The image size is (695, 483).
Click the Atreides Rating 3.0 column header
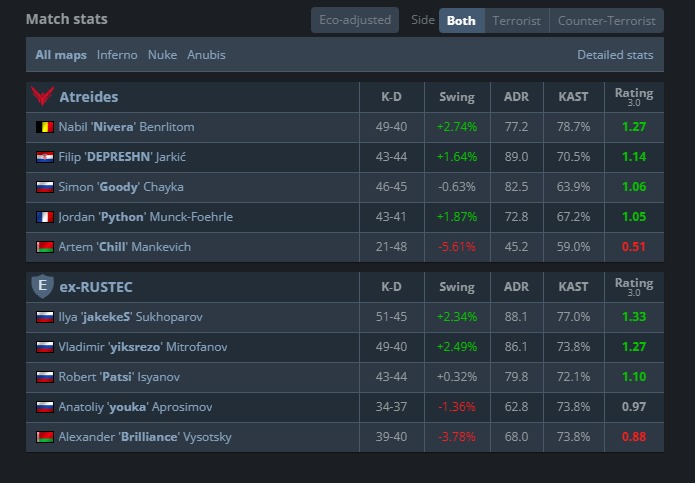(x=634, y=97)
